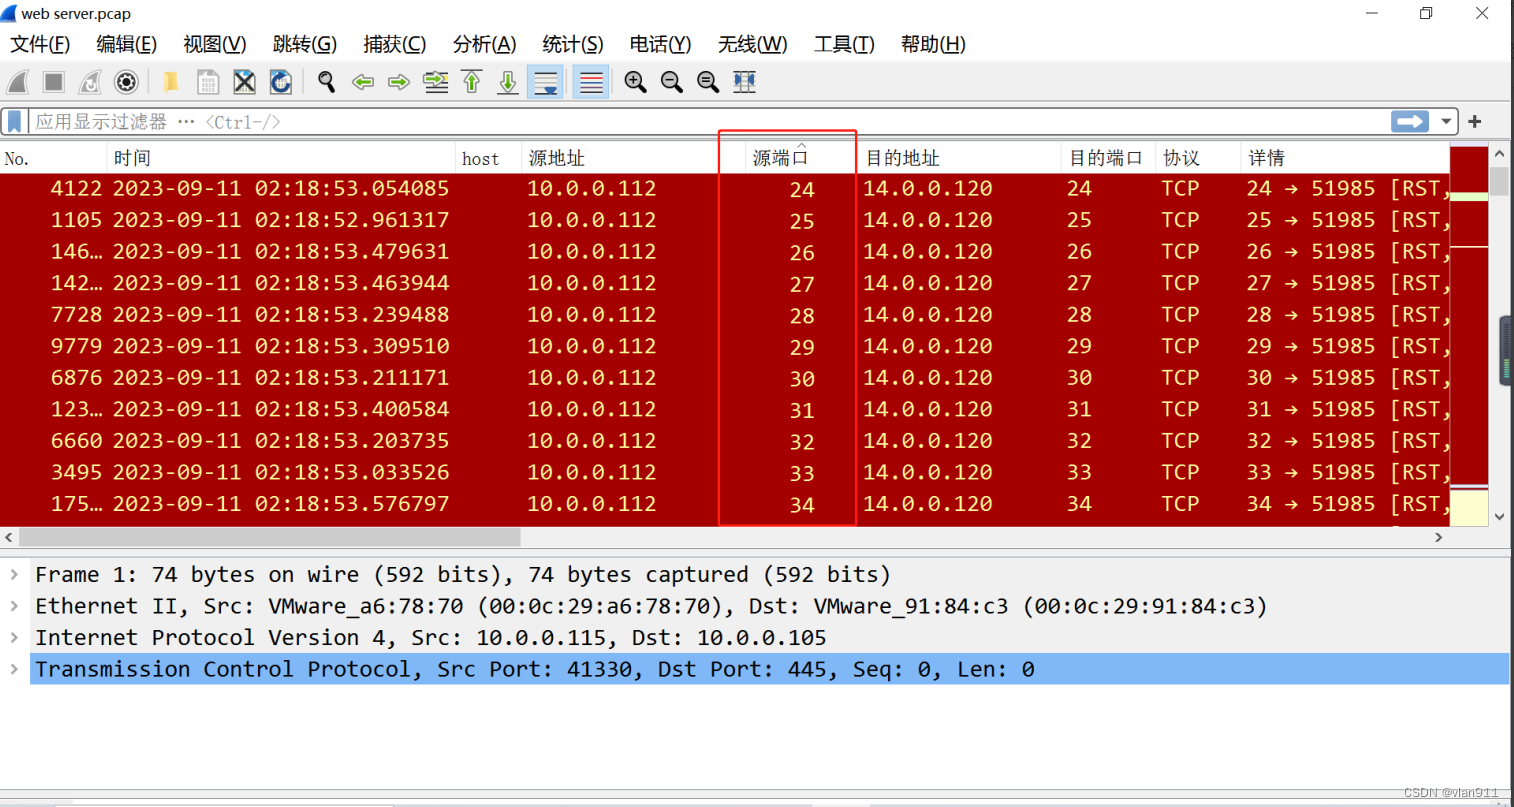
Task: Sort by the 协议 column header
Action: click(x=1198, y=158)
